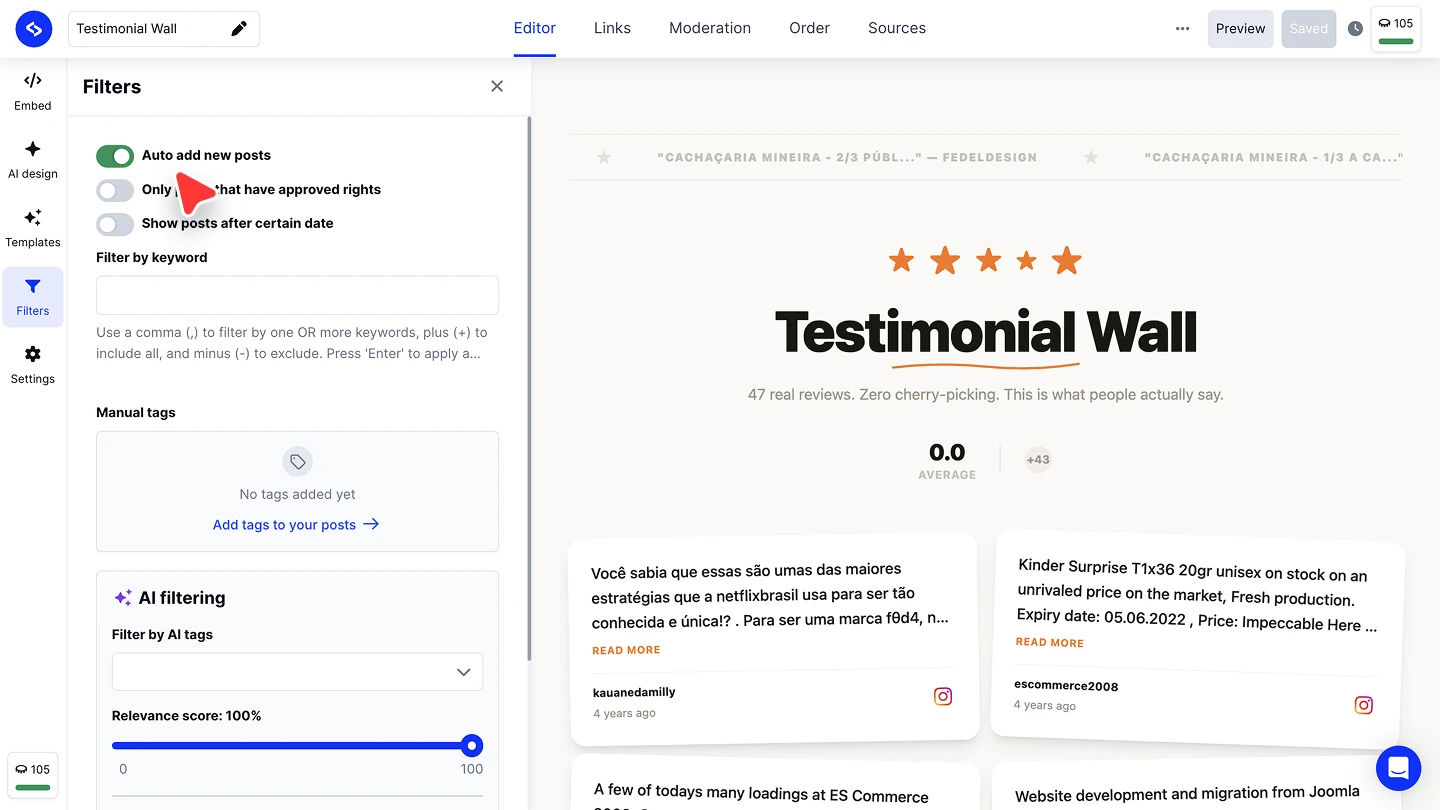Open the Templates panel

[x=33, y=228]
